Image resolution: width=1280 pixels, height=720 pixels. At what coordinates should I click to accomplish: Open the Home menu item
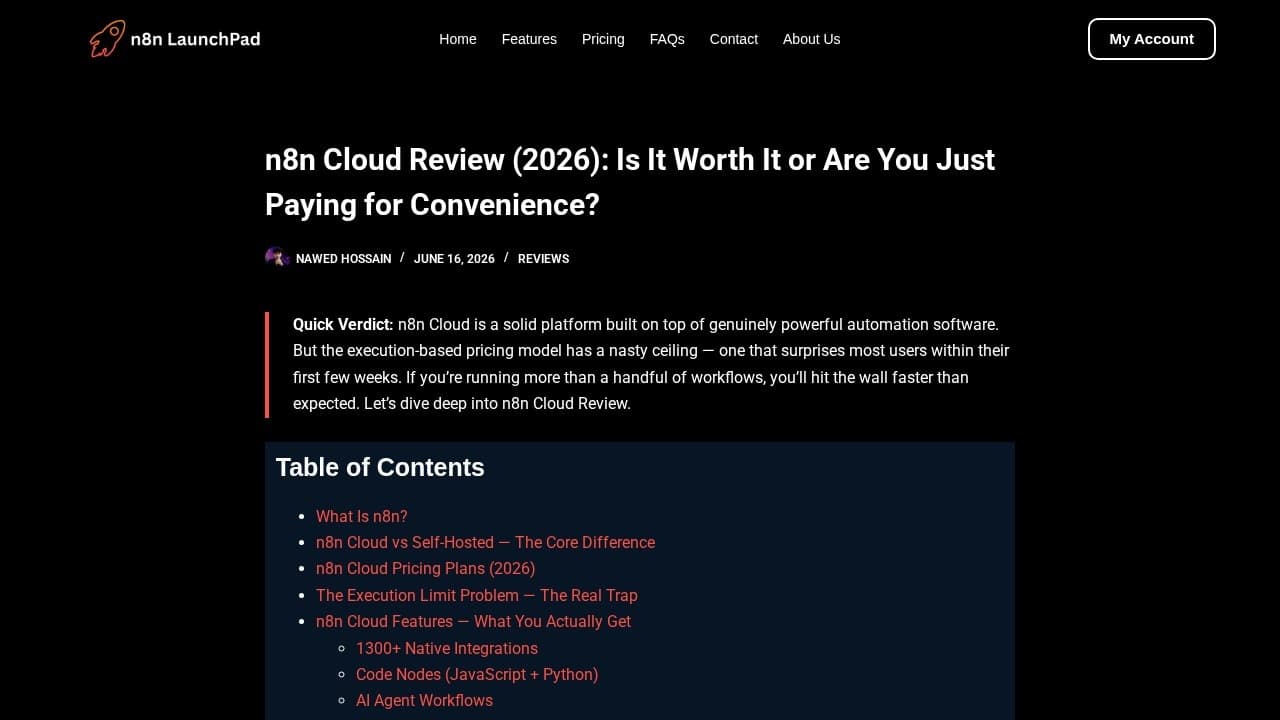click(x=458, y=39)
